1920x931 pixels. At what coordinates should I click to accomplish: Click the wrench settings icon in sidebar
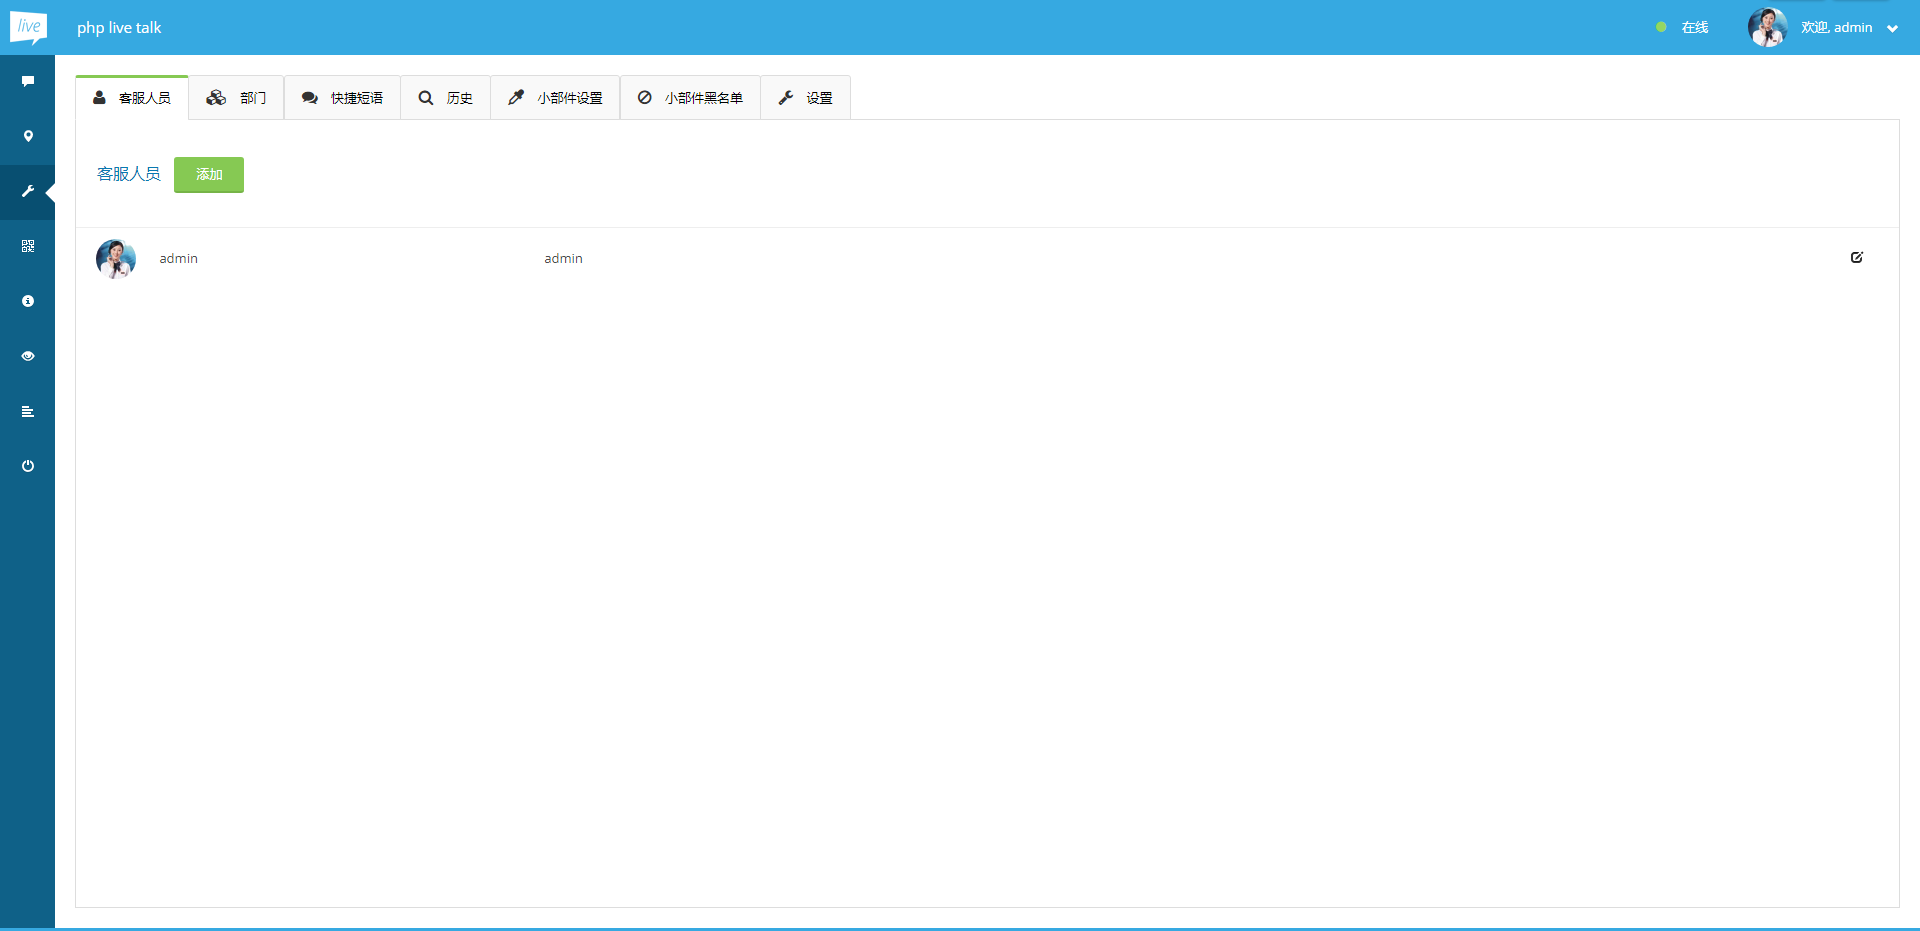[x=28, y=191]
